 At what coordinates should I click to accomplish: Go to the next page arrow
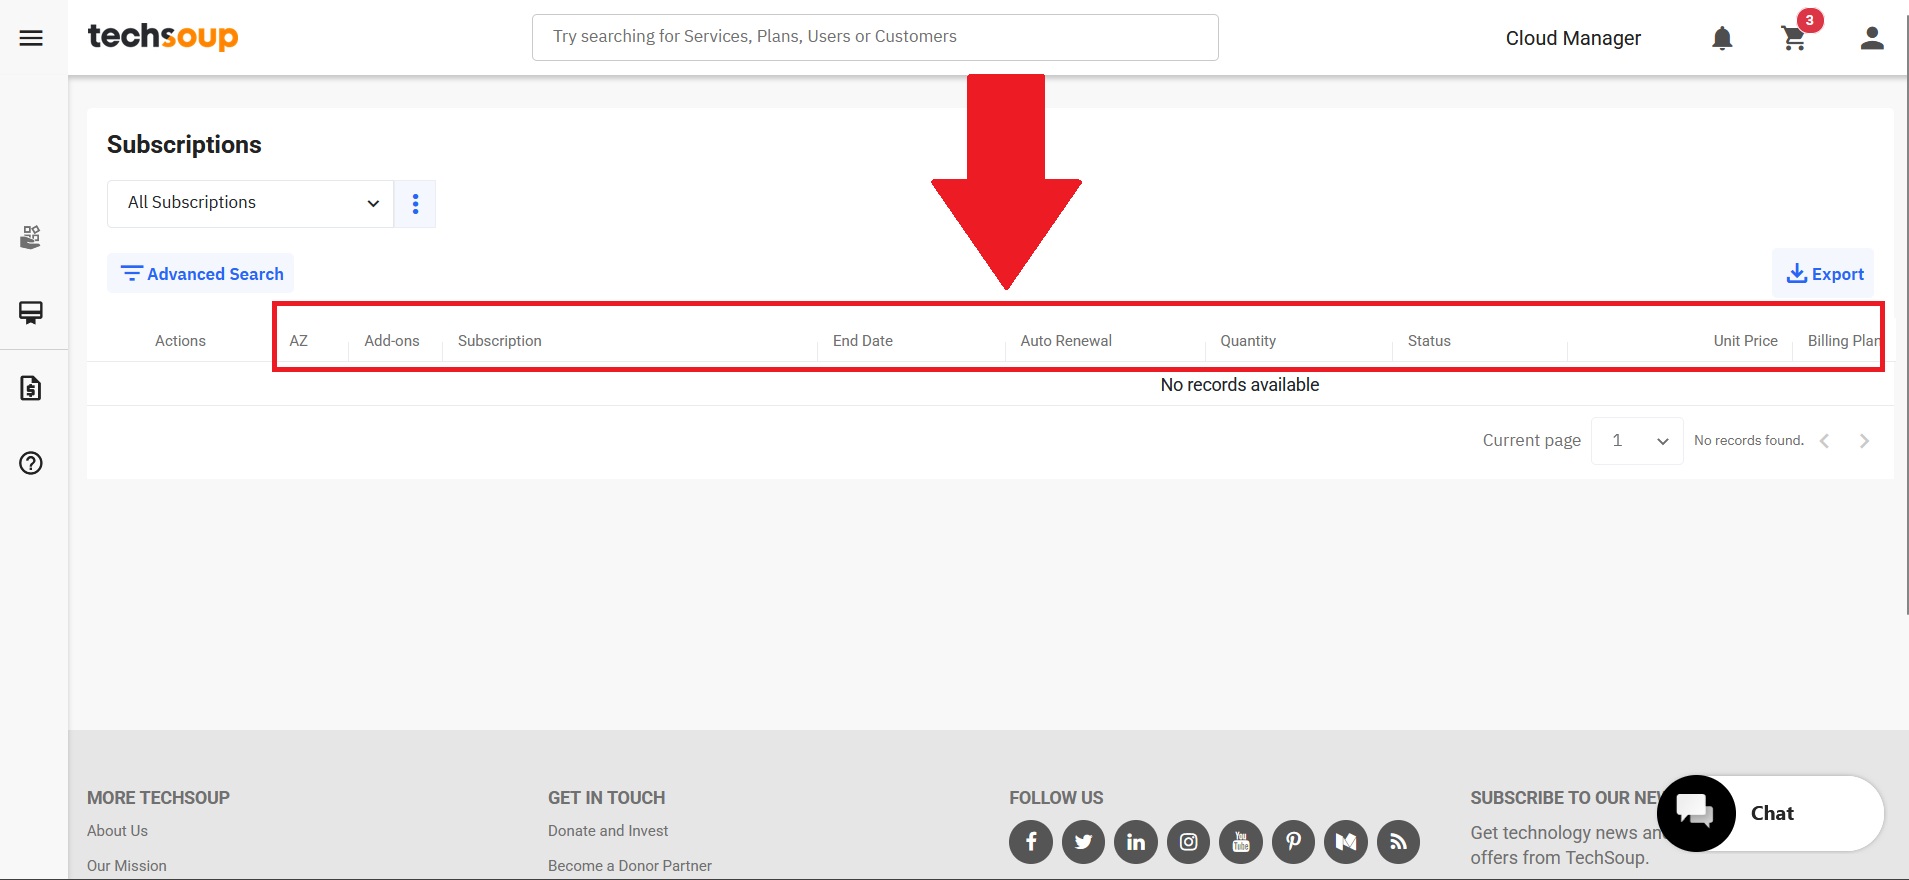coord(1864,441)
